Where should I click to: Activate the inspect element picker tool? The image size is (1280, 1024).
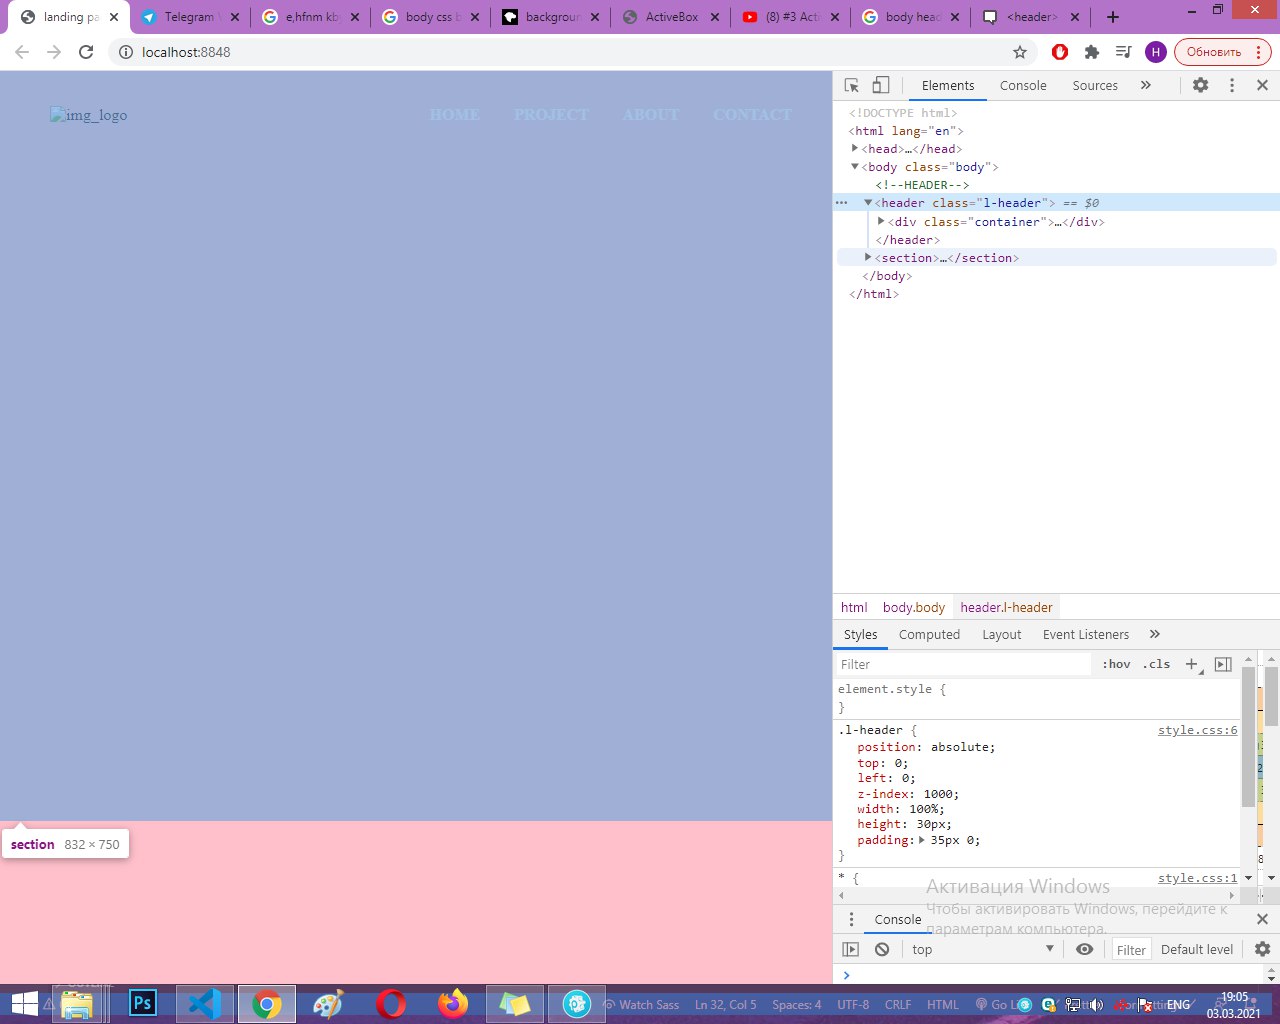[852, 86]
